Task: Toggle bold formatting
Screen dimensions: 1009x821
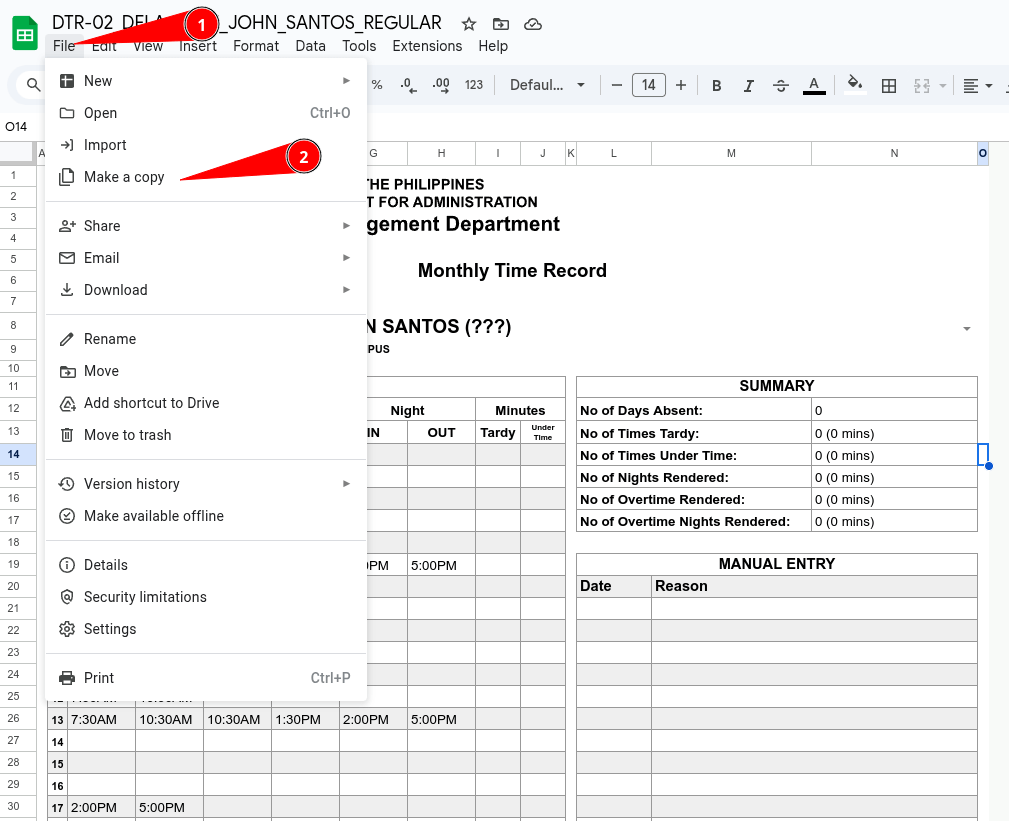Action: coord(716,86)
